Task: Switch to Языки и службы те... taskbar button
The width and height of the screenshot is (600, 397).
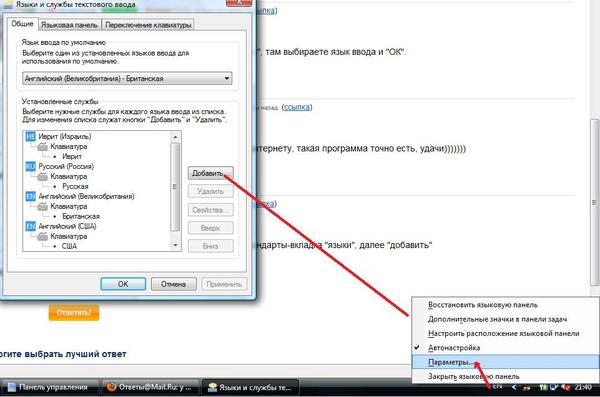Action: tap(250, 387)
